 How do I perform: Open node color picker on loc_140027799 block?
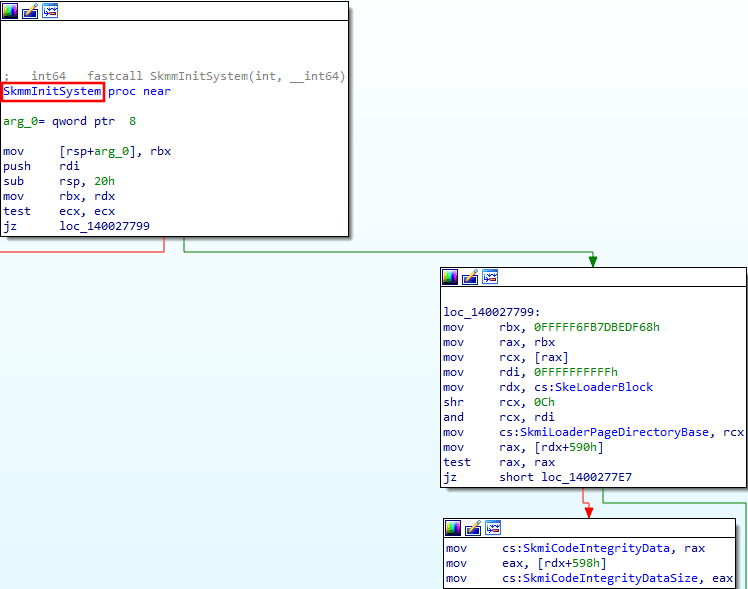[x=451, y=277]
